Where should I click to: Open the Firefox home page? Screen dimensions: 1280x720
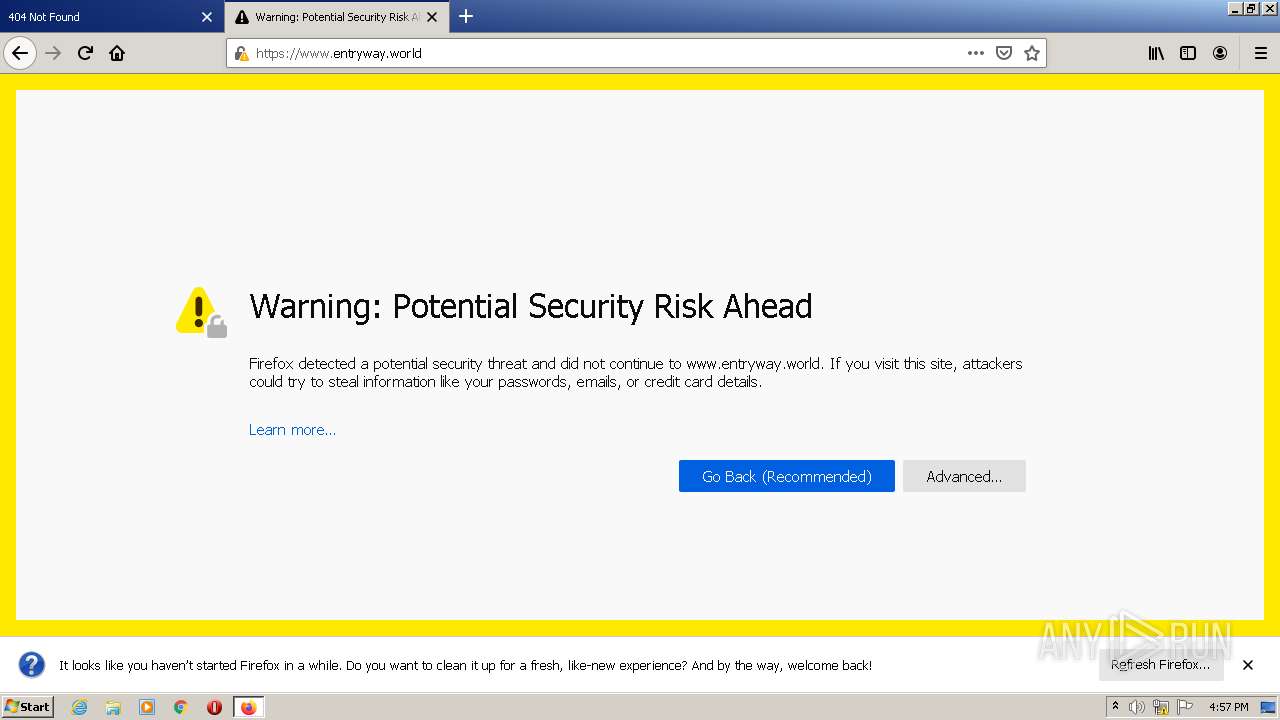(x=117, y=53)
